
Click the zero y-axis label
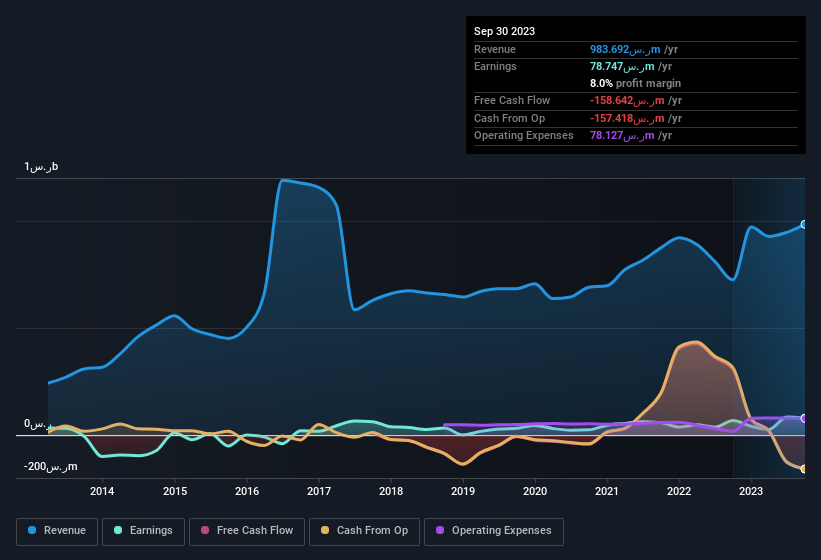[x=38, y=424]
